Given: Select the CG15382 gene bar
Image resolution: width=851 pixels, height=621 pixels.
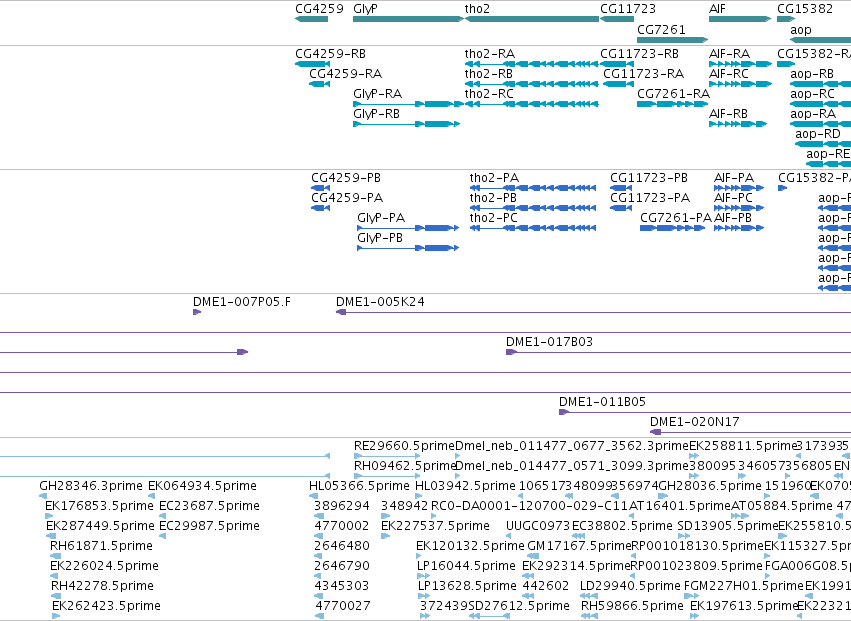Looking at the screenshot, I should 786,19.
